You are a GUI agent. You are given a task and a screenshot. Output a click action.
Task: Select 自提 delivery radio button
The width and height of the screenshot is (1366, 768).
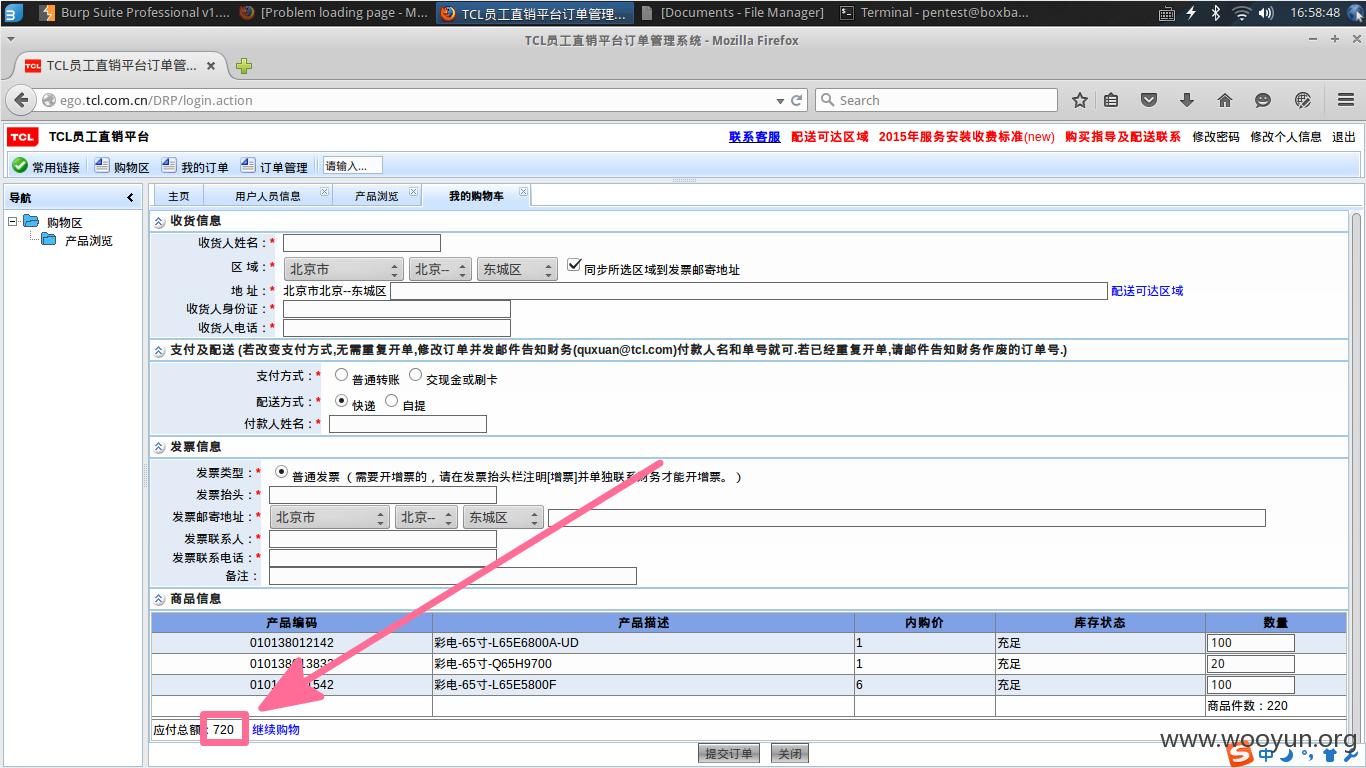point(391,401)
